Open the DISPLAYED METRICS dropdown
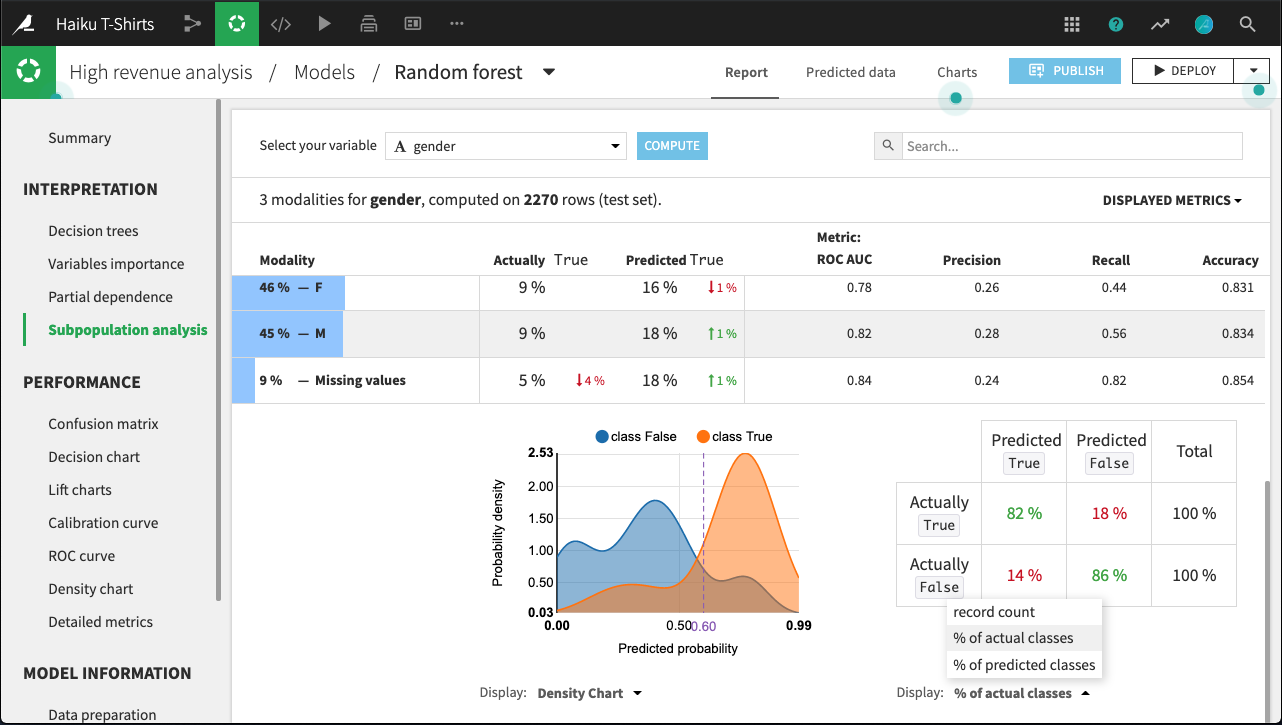The height and width of the screenshot is (725, 1282). (x=1172, y=200)
